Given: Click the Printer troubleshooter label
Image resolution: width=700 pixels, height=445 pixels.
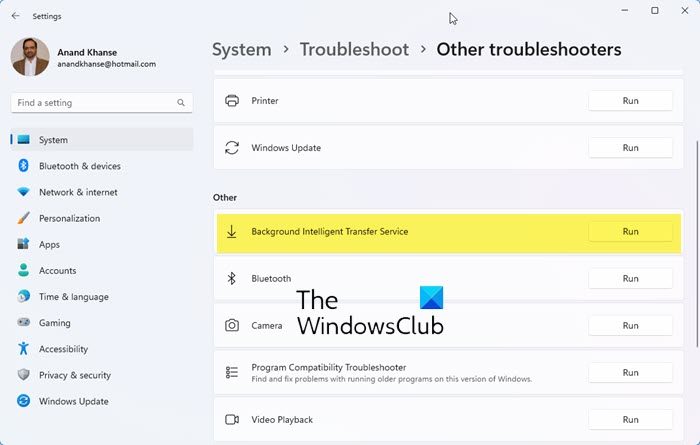Looking at the screenshot, I should coord(265,101).
